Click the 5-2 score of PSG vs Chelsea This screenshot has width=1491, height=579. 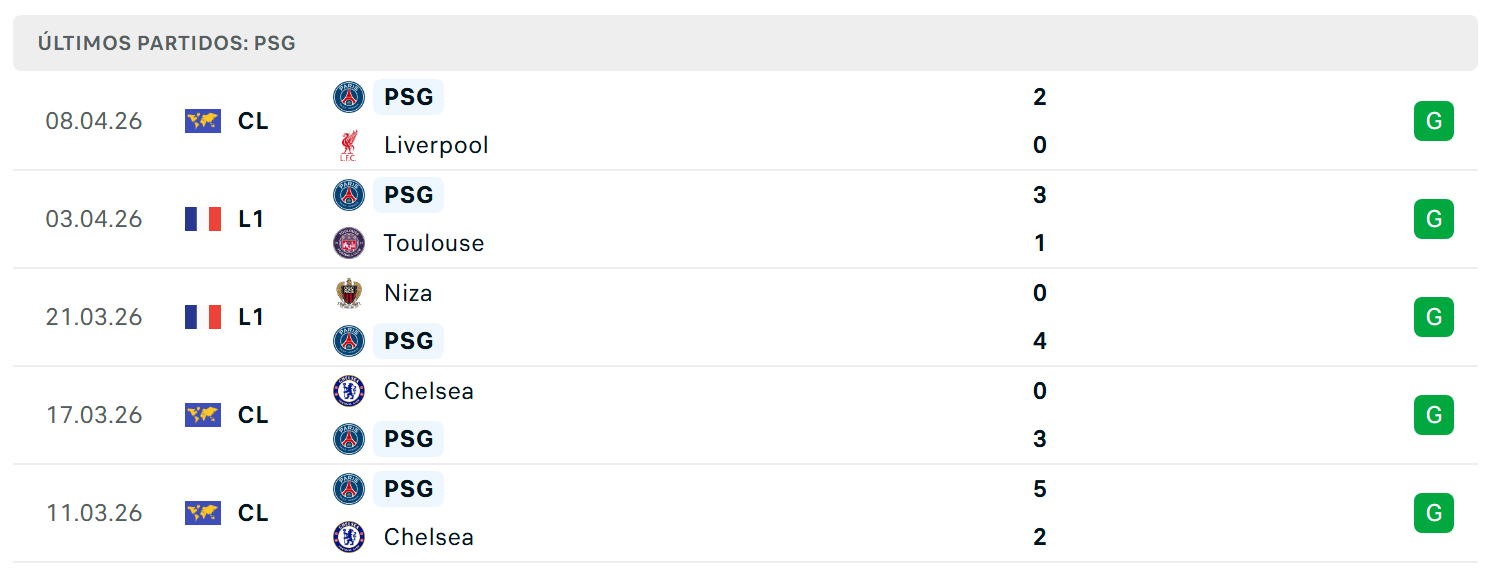[1040, 513]
